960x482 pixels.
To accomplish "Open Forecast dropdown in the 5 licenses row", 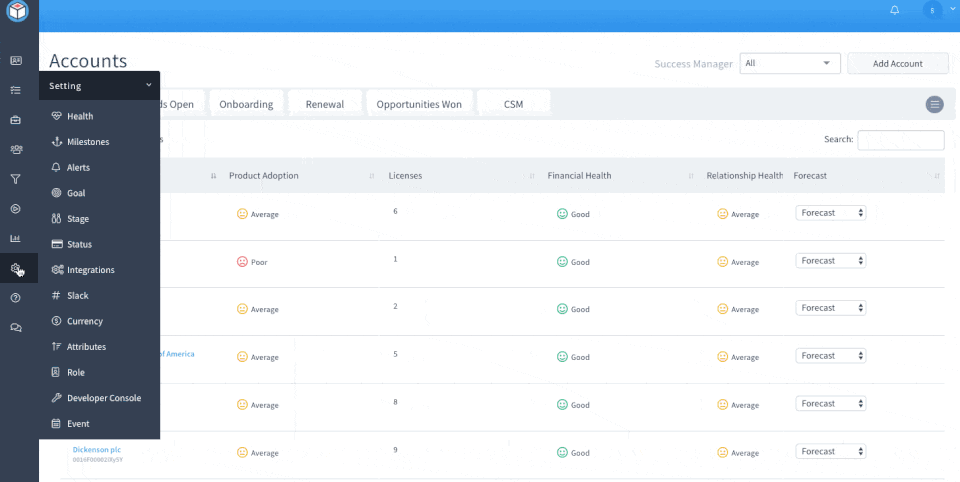I will (831, 356).
